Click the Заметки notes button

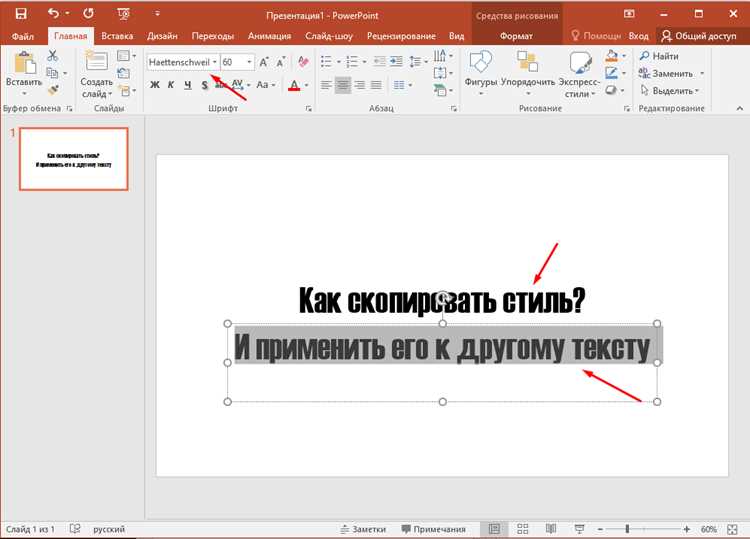tap(363, 529)
